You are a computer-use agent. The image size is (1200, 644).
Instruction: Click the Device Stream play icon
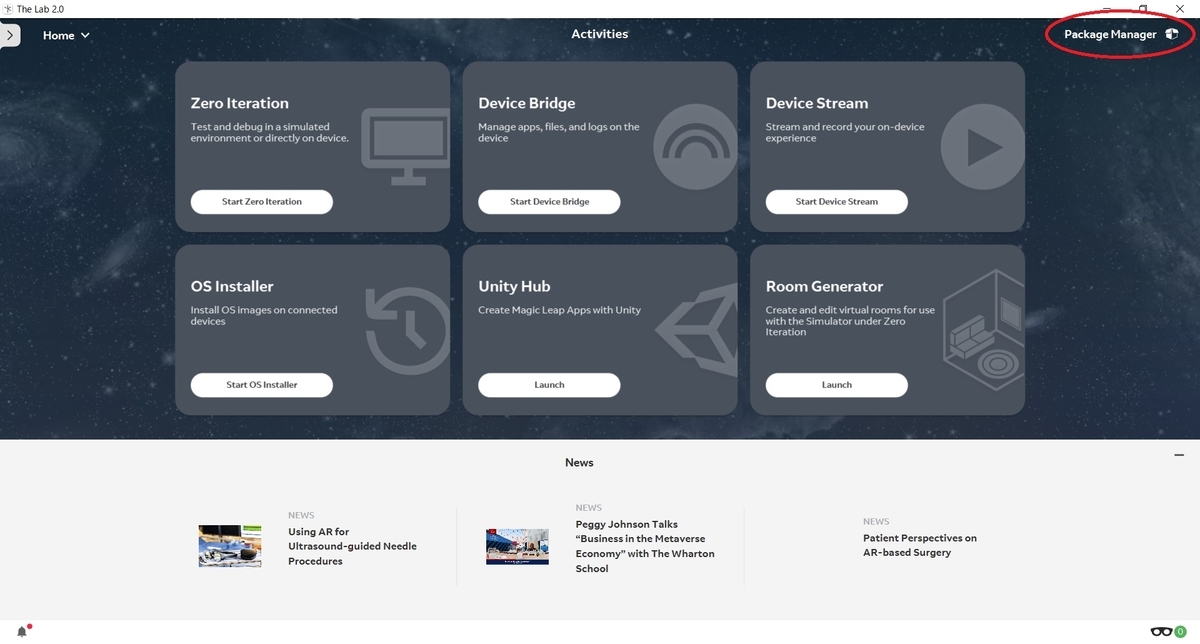tap(983, 148)
